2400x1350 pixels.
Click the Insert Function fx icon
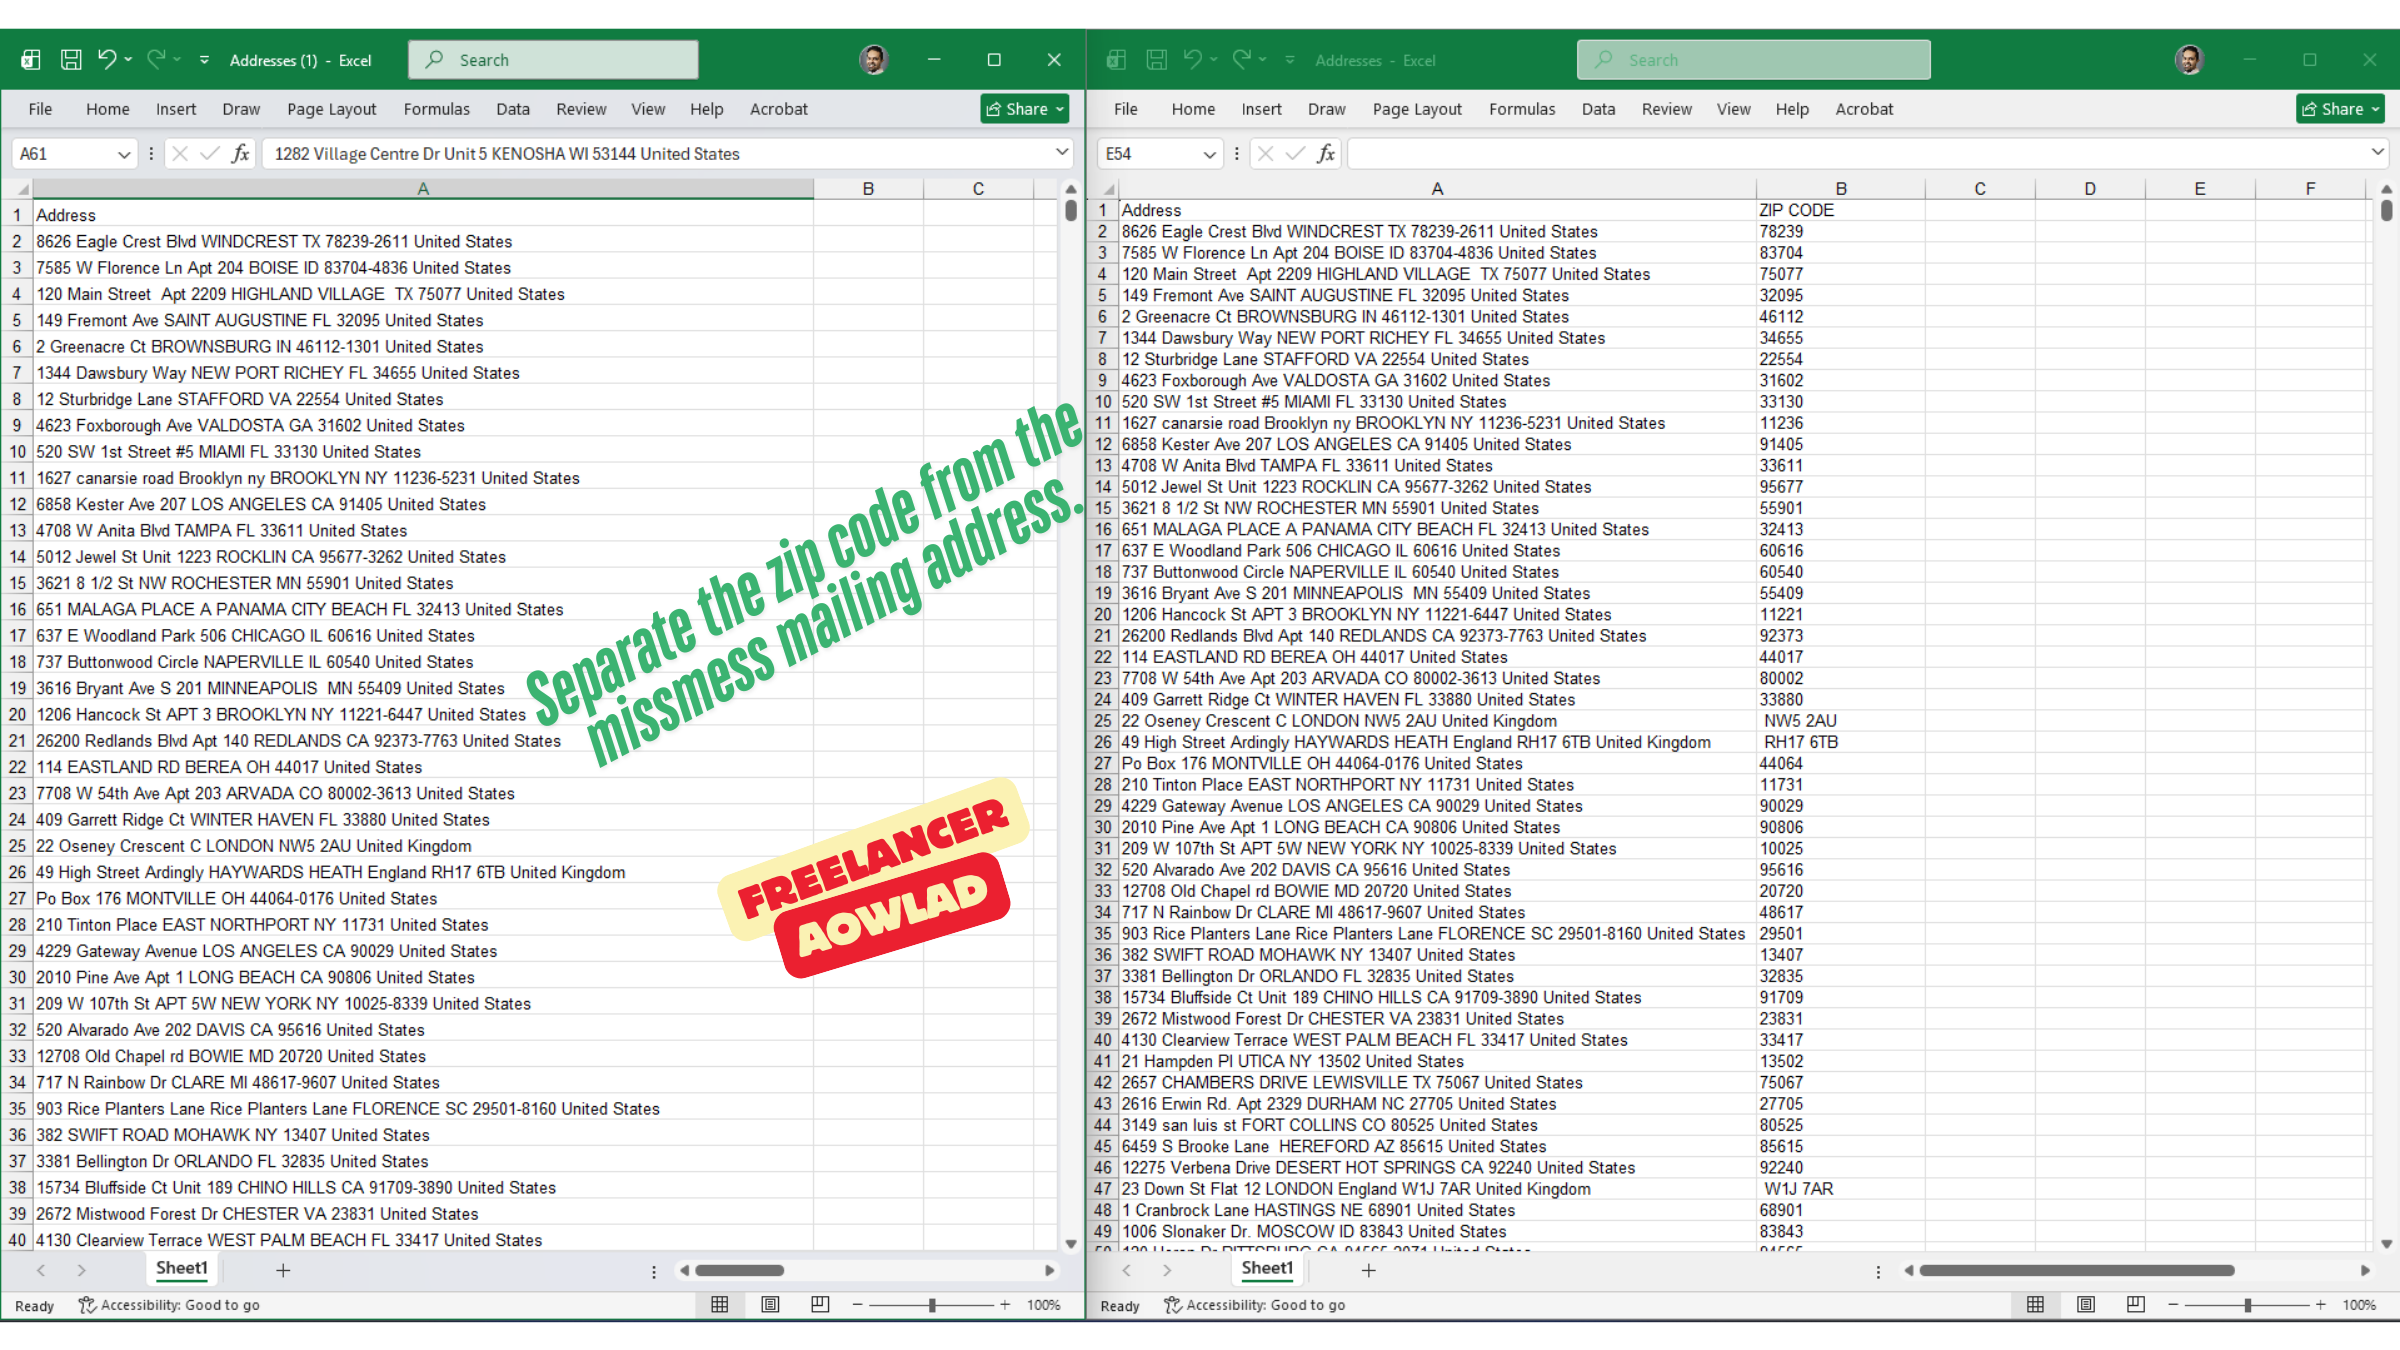240,153
